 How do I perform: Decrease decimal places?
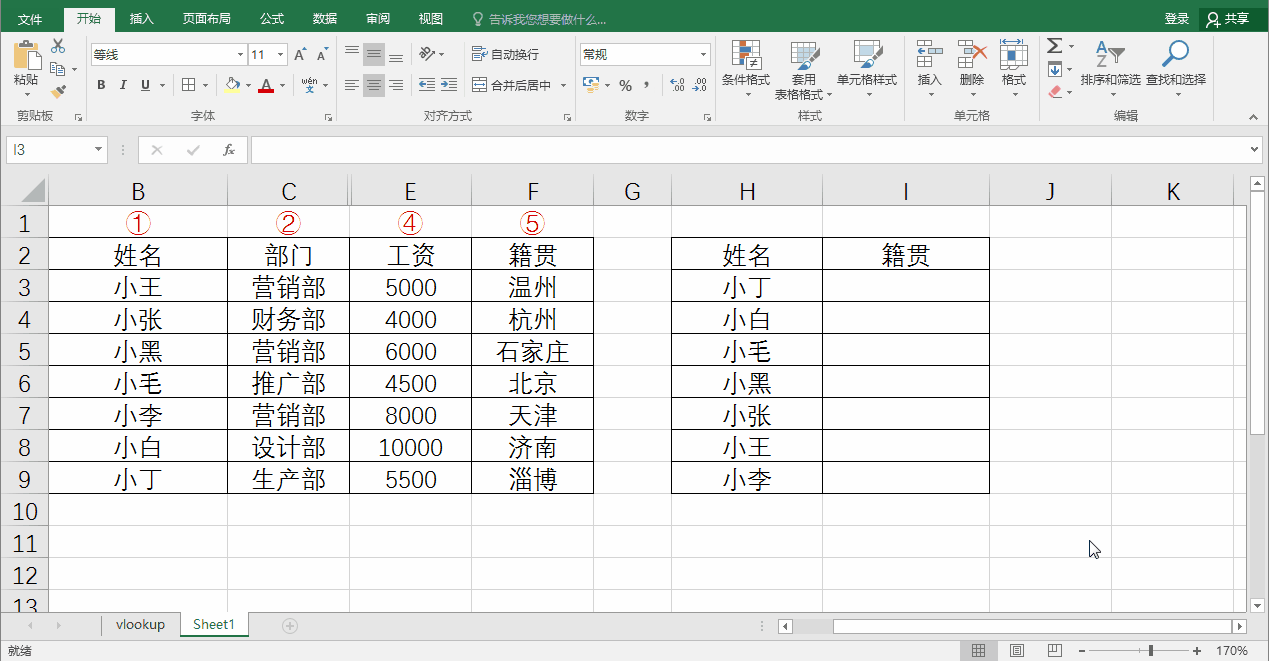(699, 86)
